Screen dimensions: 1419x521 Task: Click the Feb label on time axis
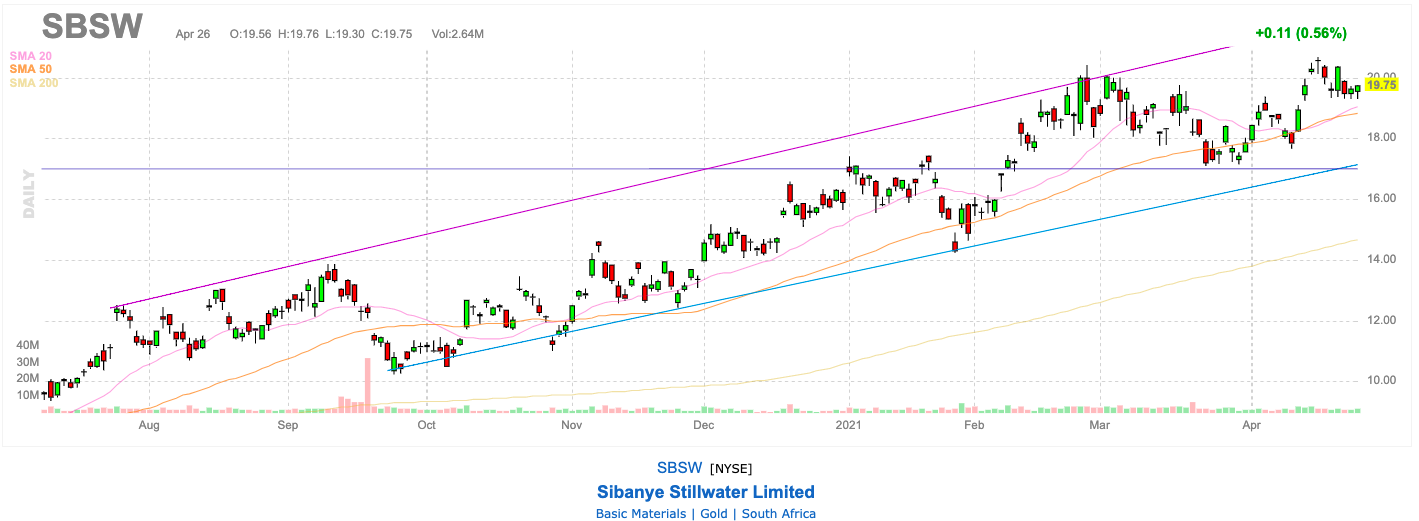[x=973, y=425]
